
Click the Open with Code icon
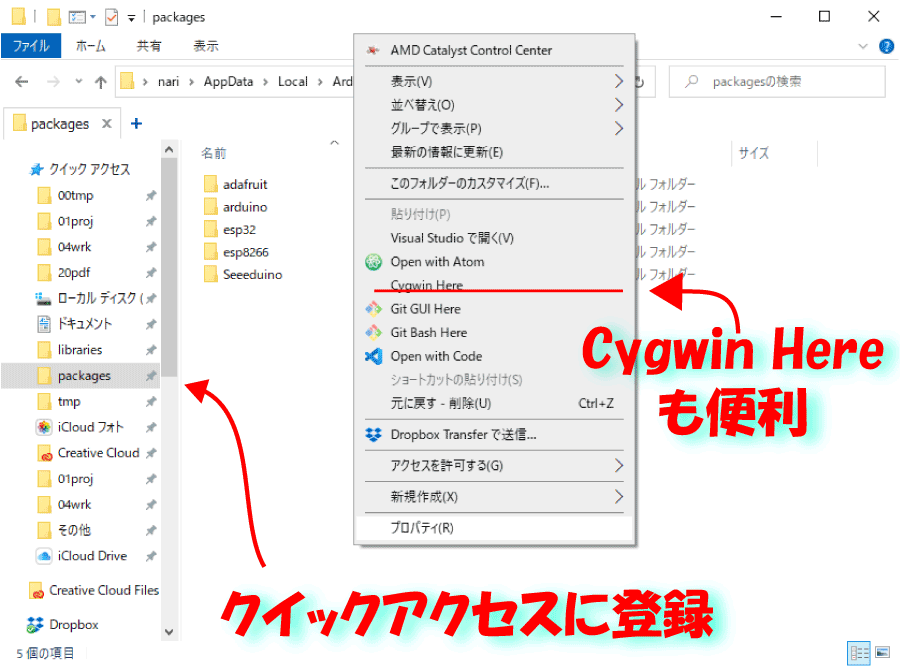click(373, 356)
